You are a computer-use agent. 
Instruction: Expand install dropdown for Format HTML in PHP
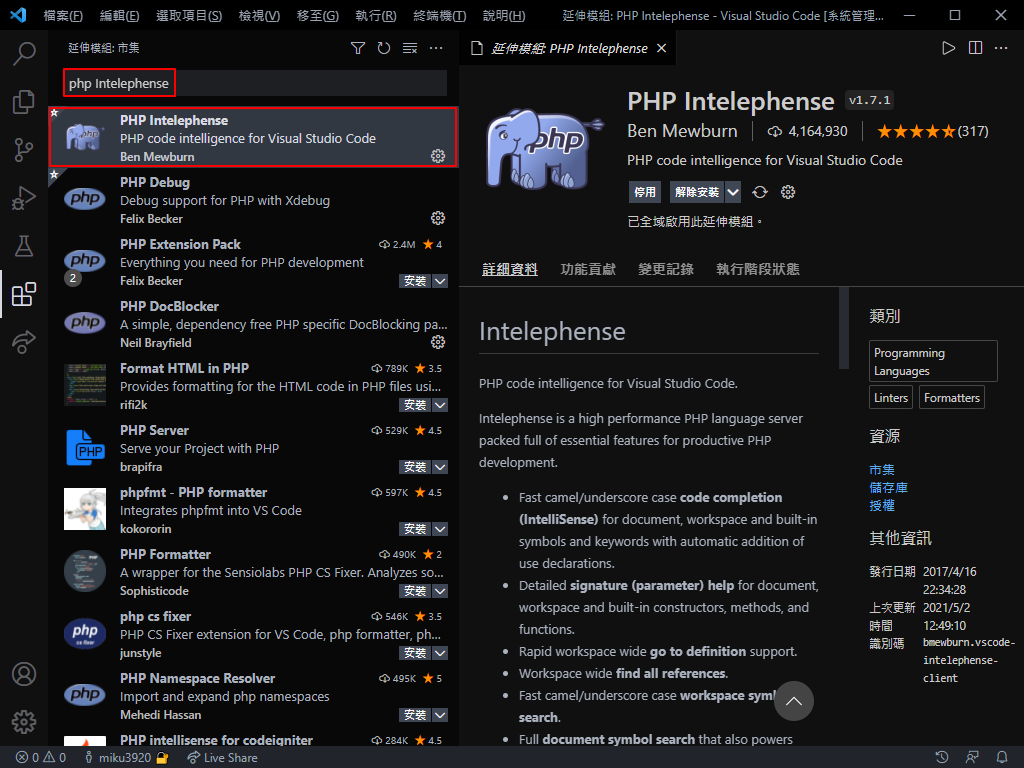[x=441, y=405]
